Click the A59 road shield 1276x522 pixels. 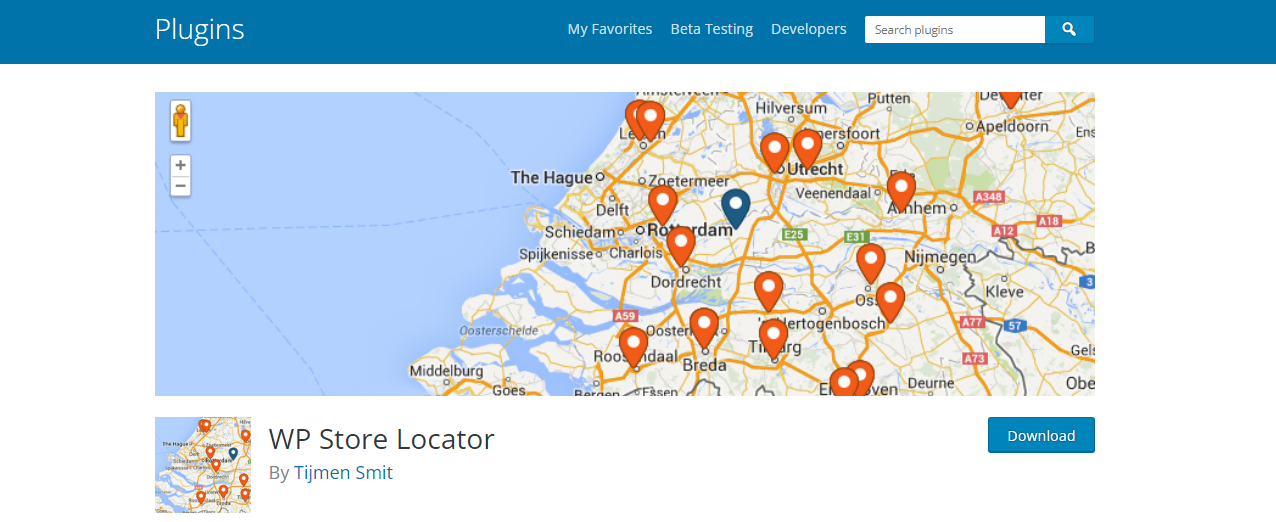click(x=625, y=316)
